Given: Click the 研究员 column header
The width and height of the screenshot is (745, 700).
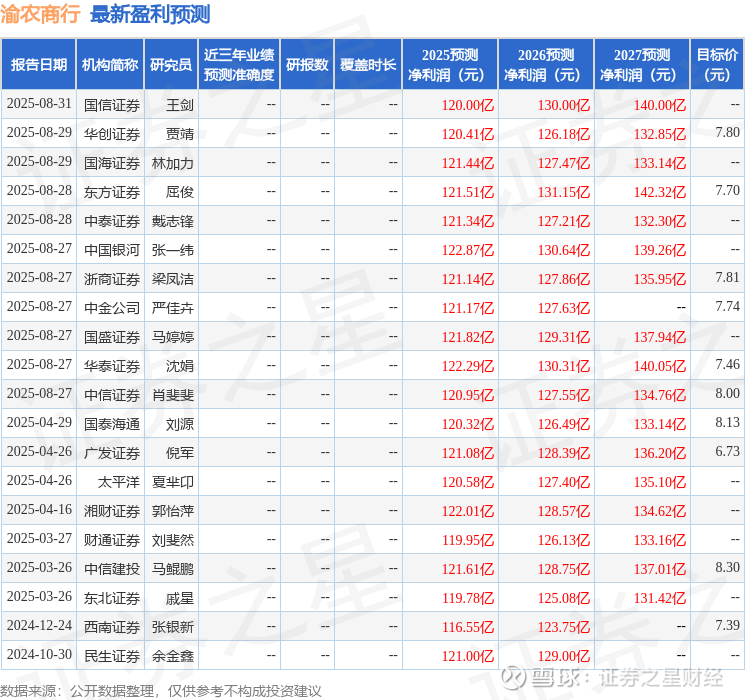Looking at the screenshot, I should (171, 65).
